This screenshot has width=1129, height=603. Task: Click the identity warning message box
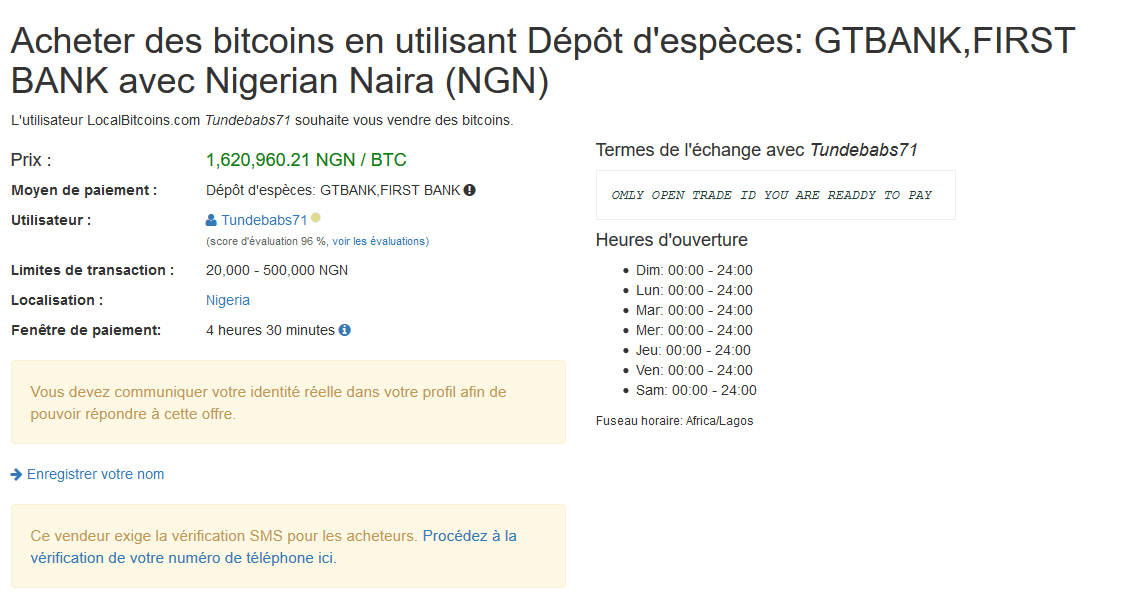(288, 401)
